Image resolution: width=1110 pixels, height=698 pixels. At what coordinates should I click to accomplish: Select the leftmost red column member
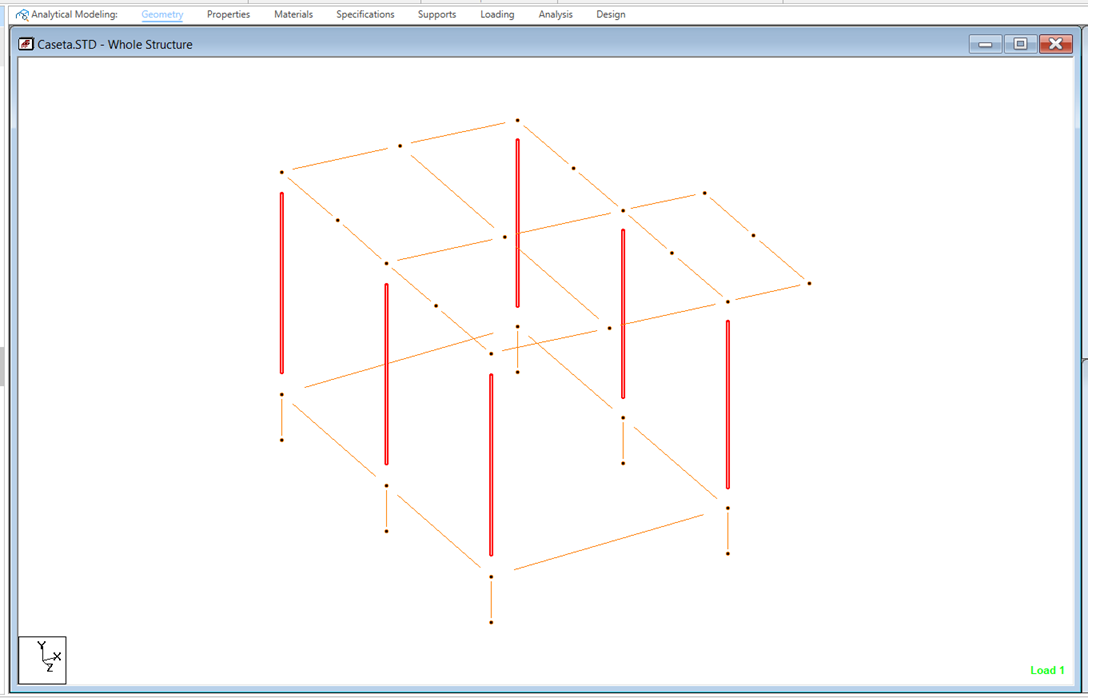[282, 282]
